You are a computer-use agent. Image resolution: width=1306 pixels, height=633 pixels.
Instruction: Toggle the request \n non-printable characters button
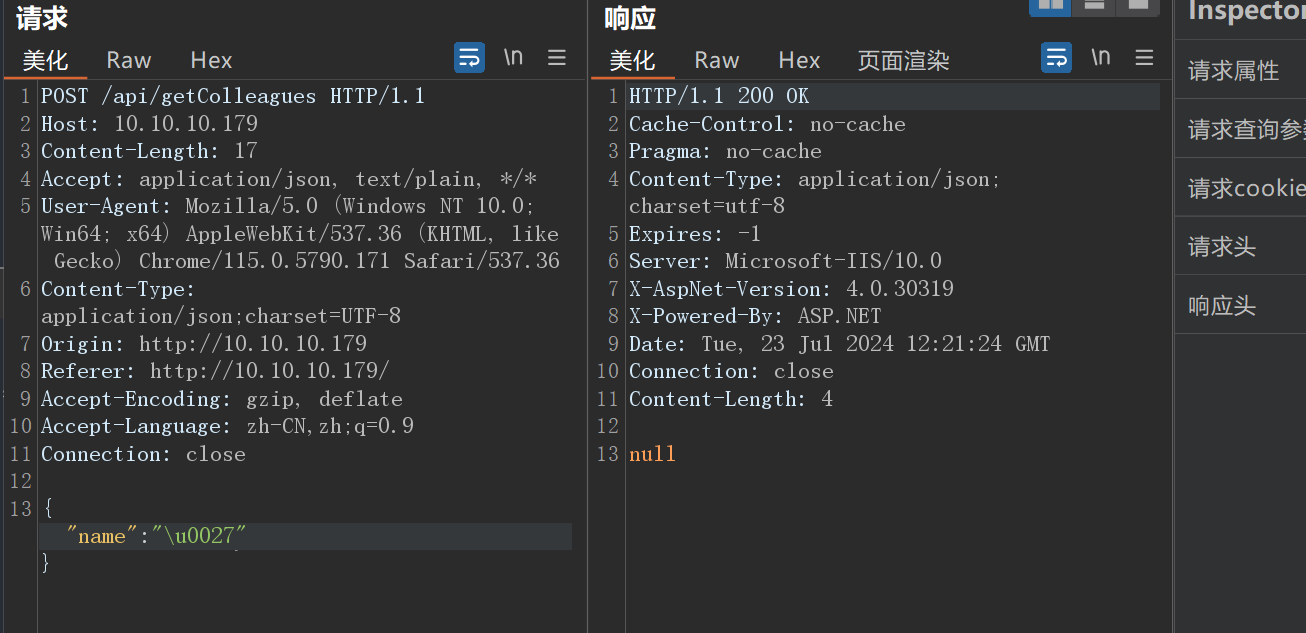coord(513,57)
